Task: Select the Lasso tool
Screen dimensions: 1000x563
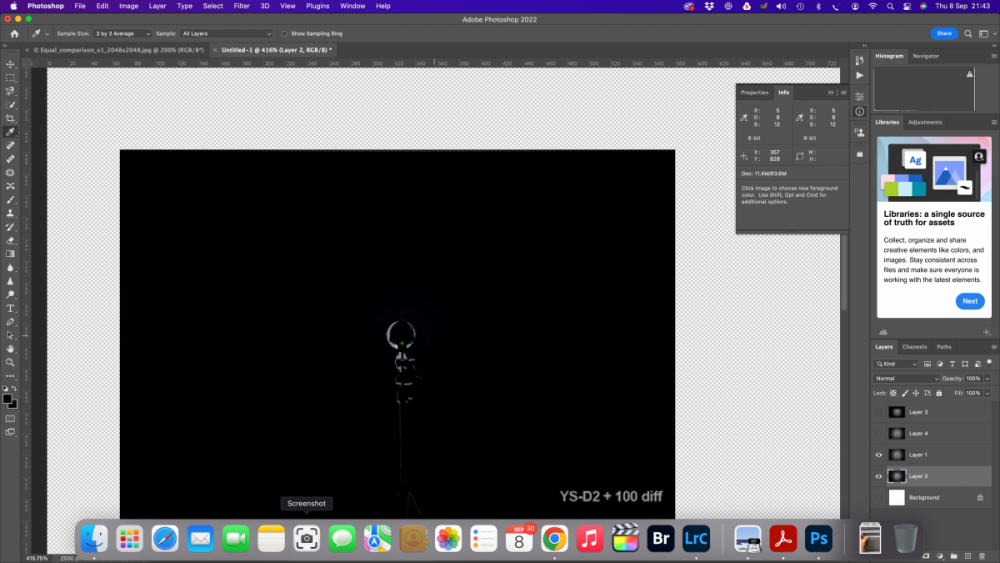Action: click(x=10, y=91)
